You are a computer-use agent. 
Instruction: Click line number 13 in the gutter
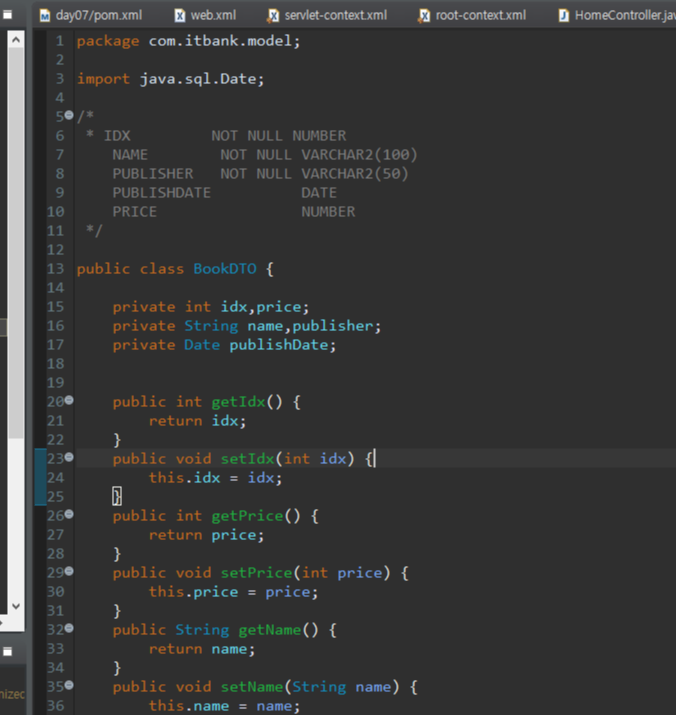[56, 269]
